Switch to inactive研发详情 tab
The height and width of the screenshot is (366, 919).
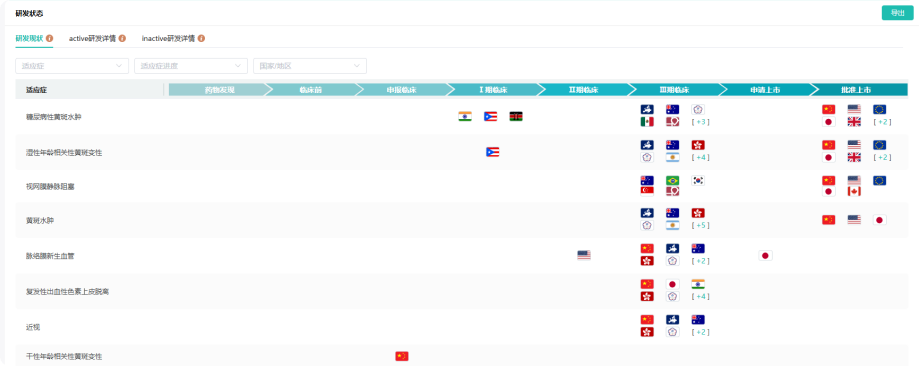tap(169, 38)
